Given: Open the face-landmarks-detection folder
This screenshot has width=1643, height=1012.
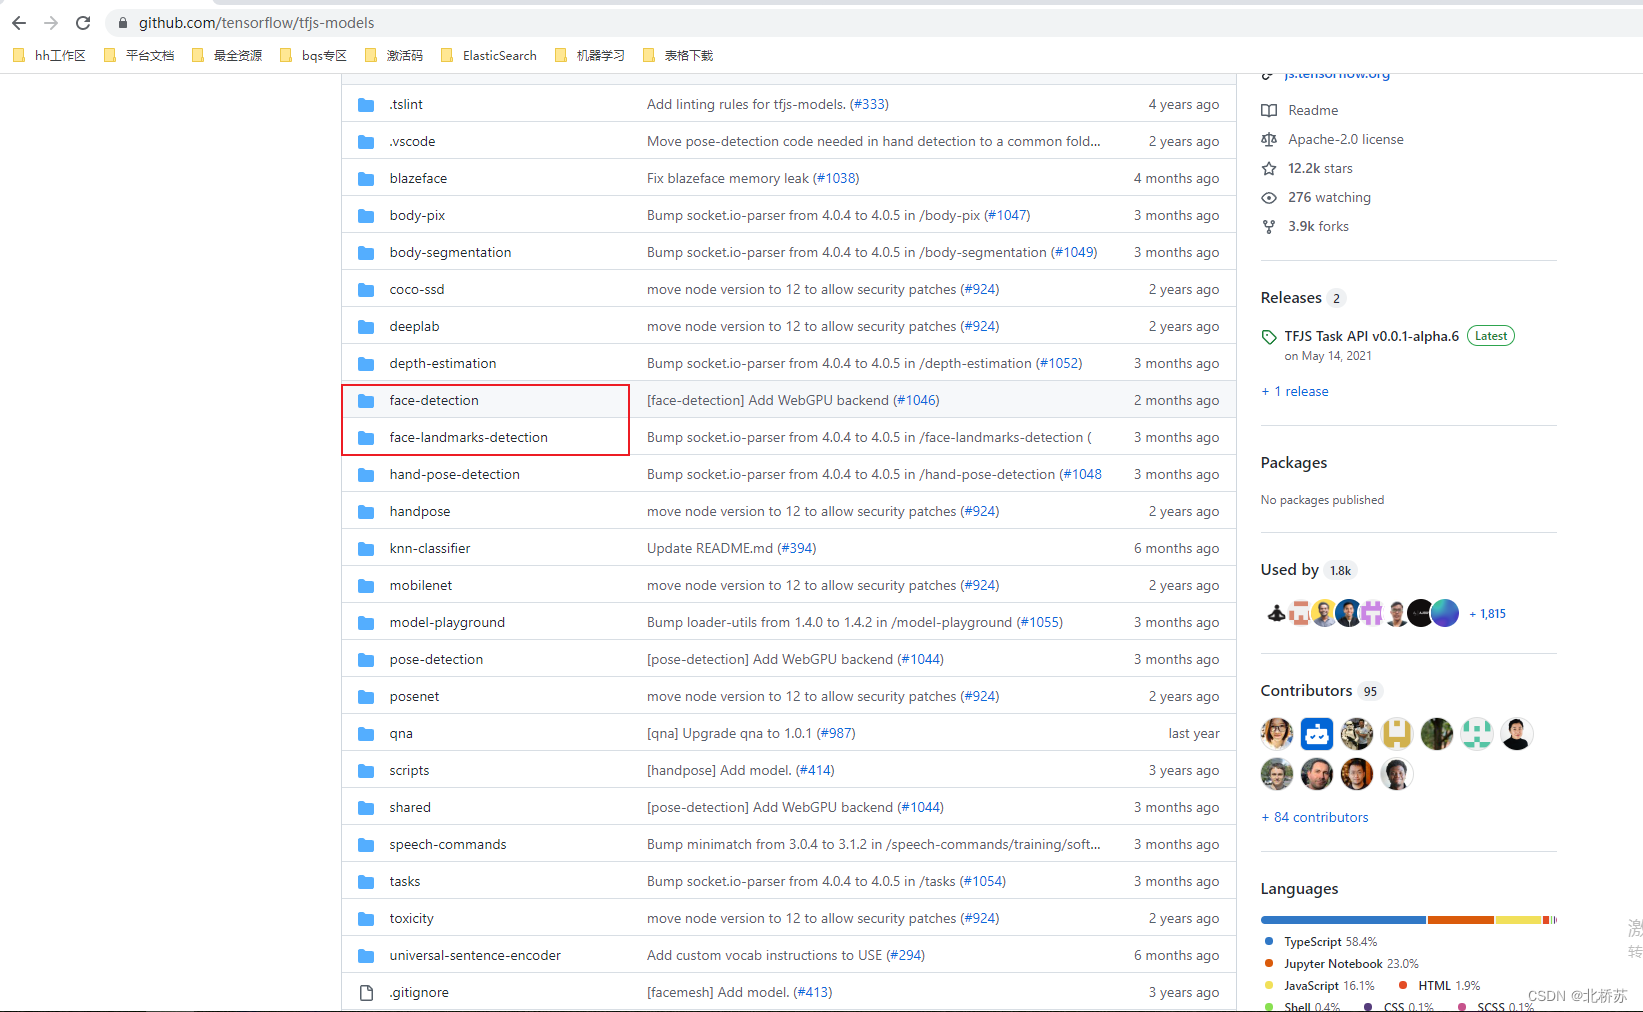Looking at the screenshot, I should point(468,437).
